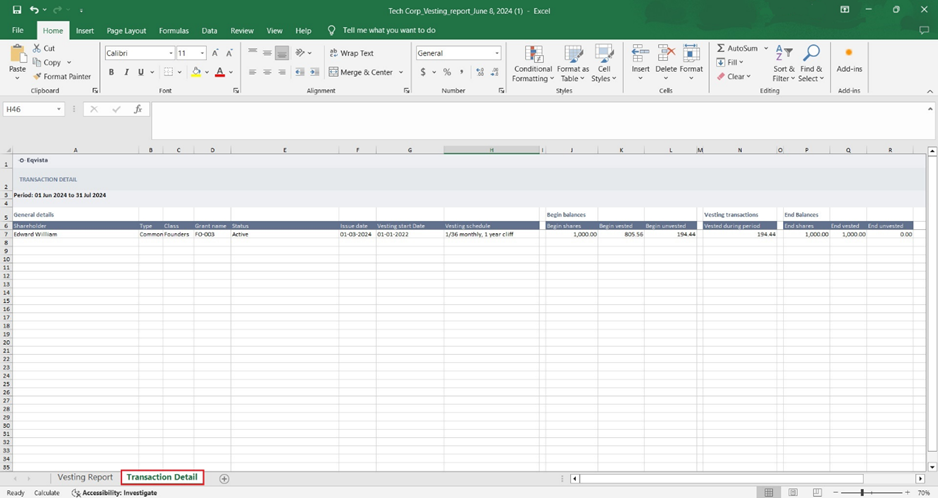The width and height of the screenshot is (938, 498).
Task: Click the Increase Indent icon
Action: pos(314,72)
